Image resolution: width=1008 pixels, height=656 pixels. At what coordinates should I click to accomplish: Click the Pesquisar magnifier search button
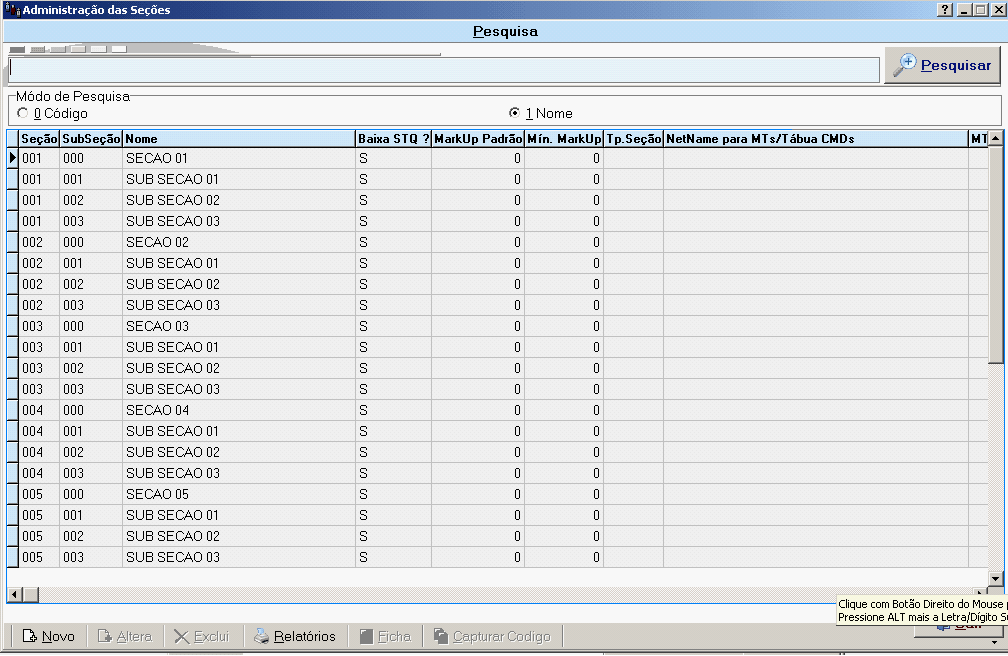pyautogui.click(x=942, y=66)
